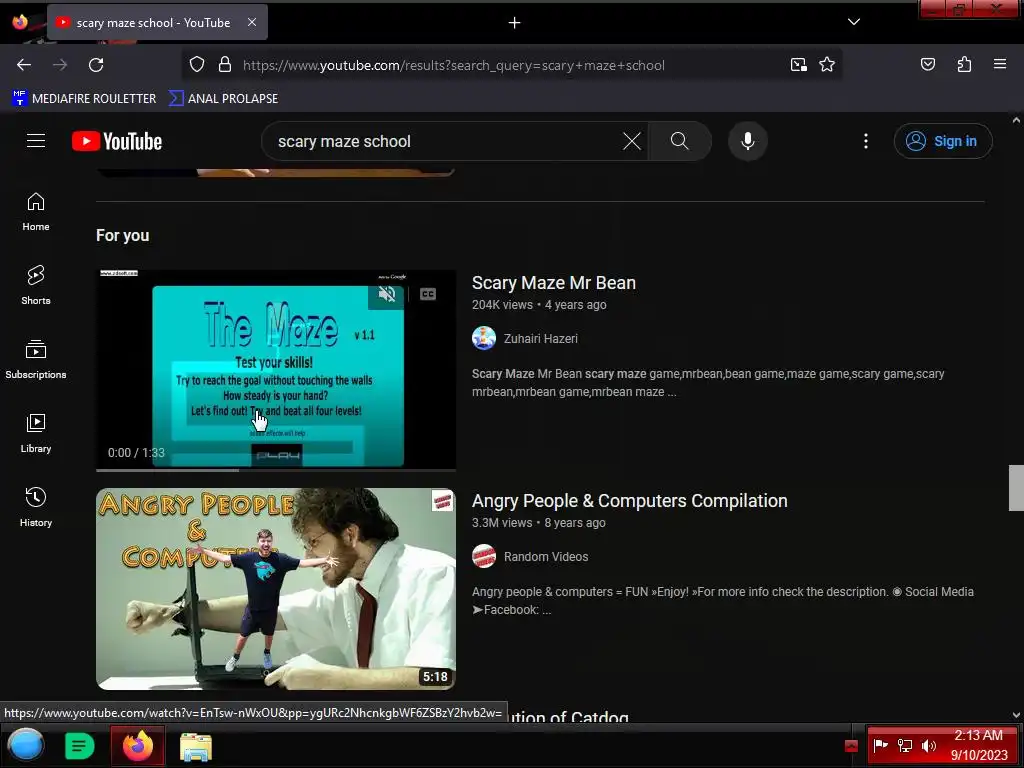Go back with the browser back arrow
Image resolution: width=1024 pixels, height=768 pixels.
[24, 65]
